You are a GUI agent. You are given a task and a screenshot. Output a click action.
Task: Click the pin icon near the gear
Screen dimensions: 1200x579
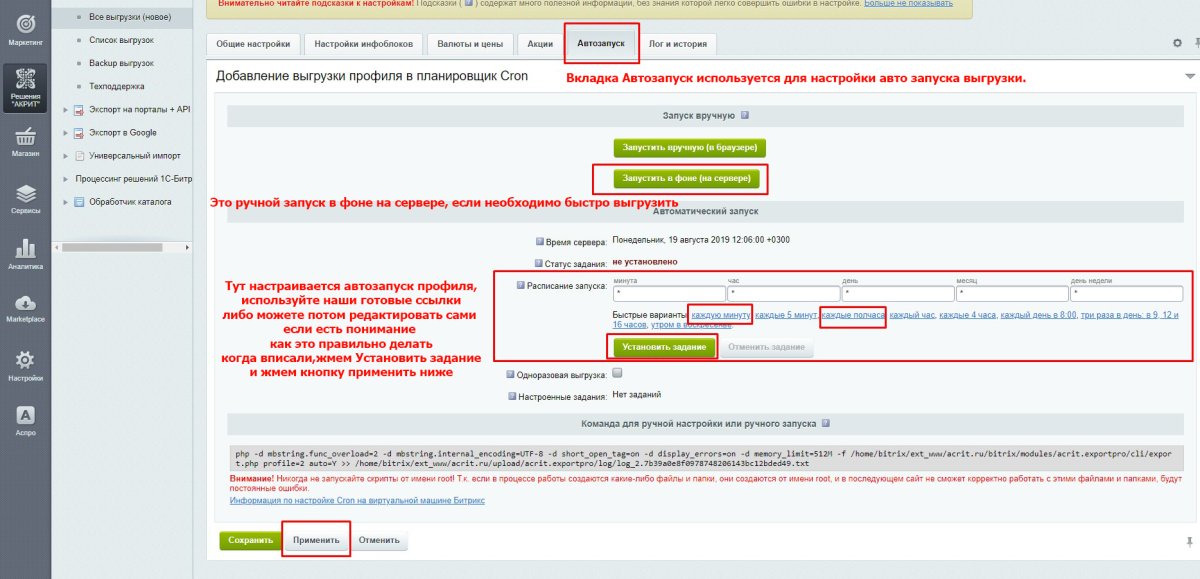[x=1195, y=43]
